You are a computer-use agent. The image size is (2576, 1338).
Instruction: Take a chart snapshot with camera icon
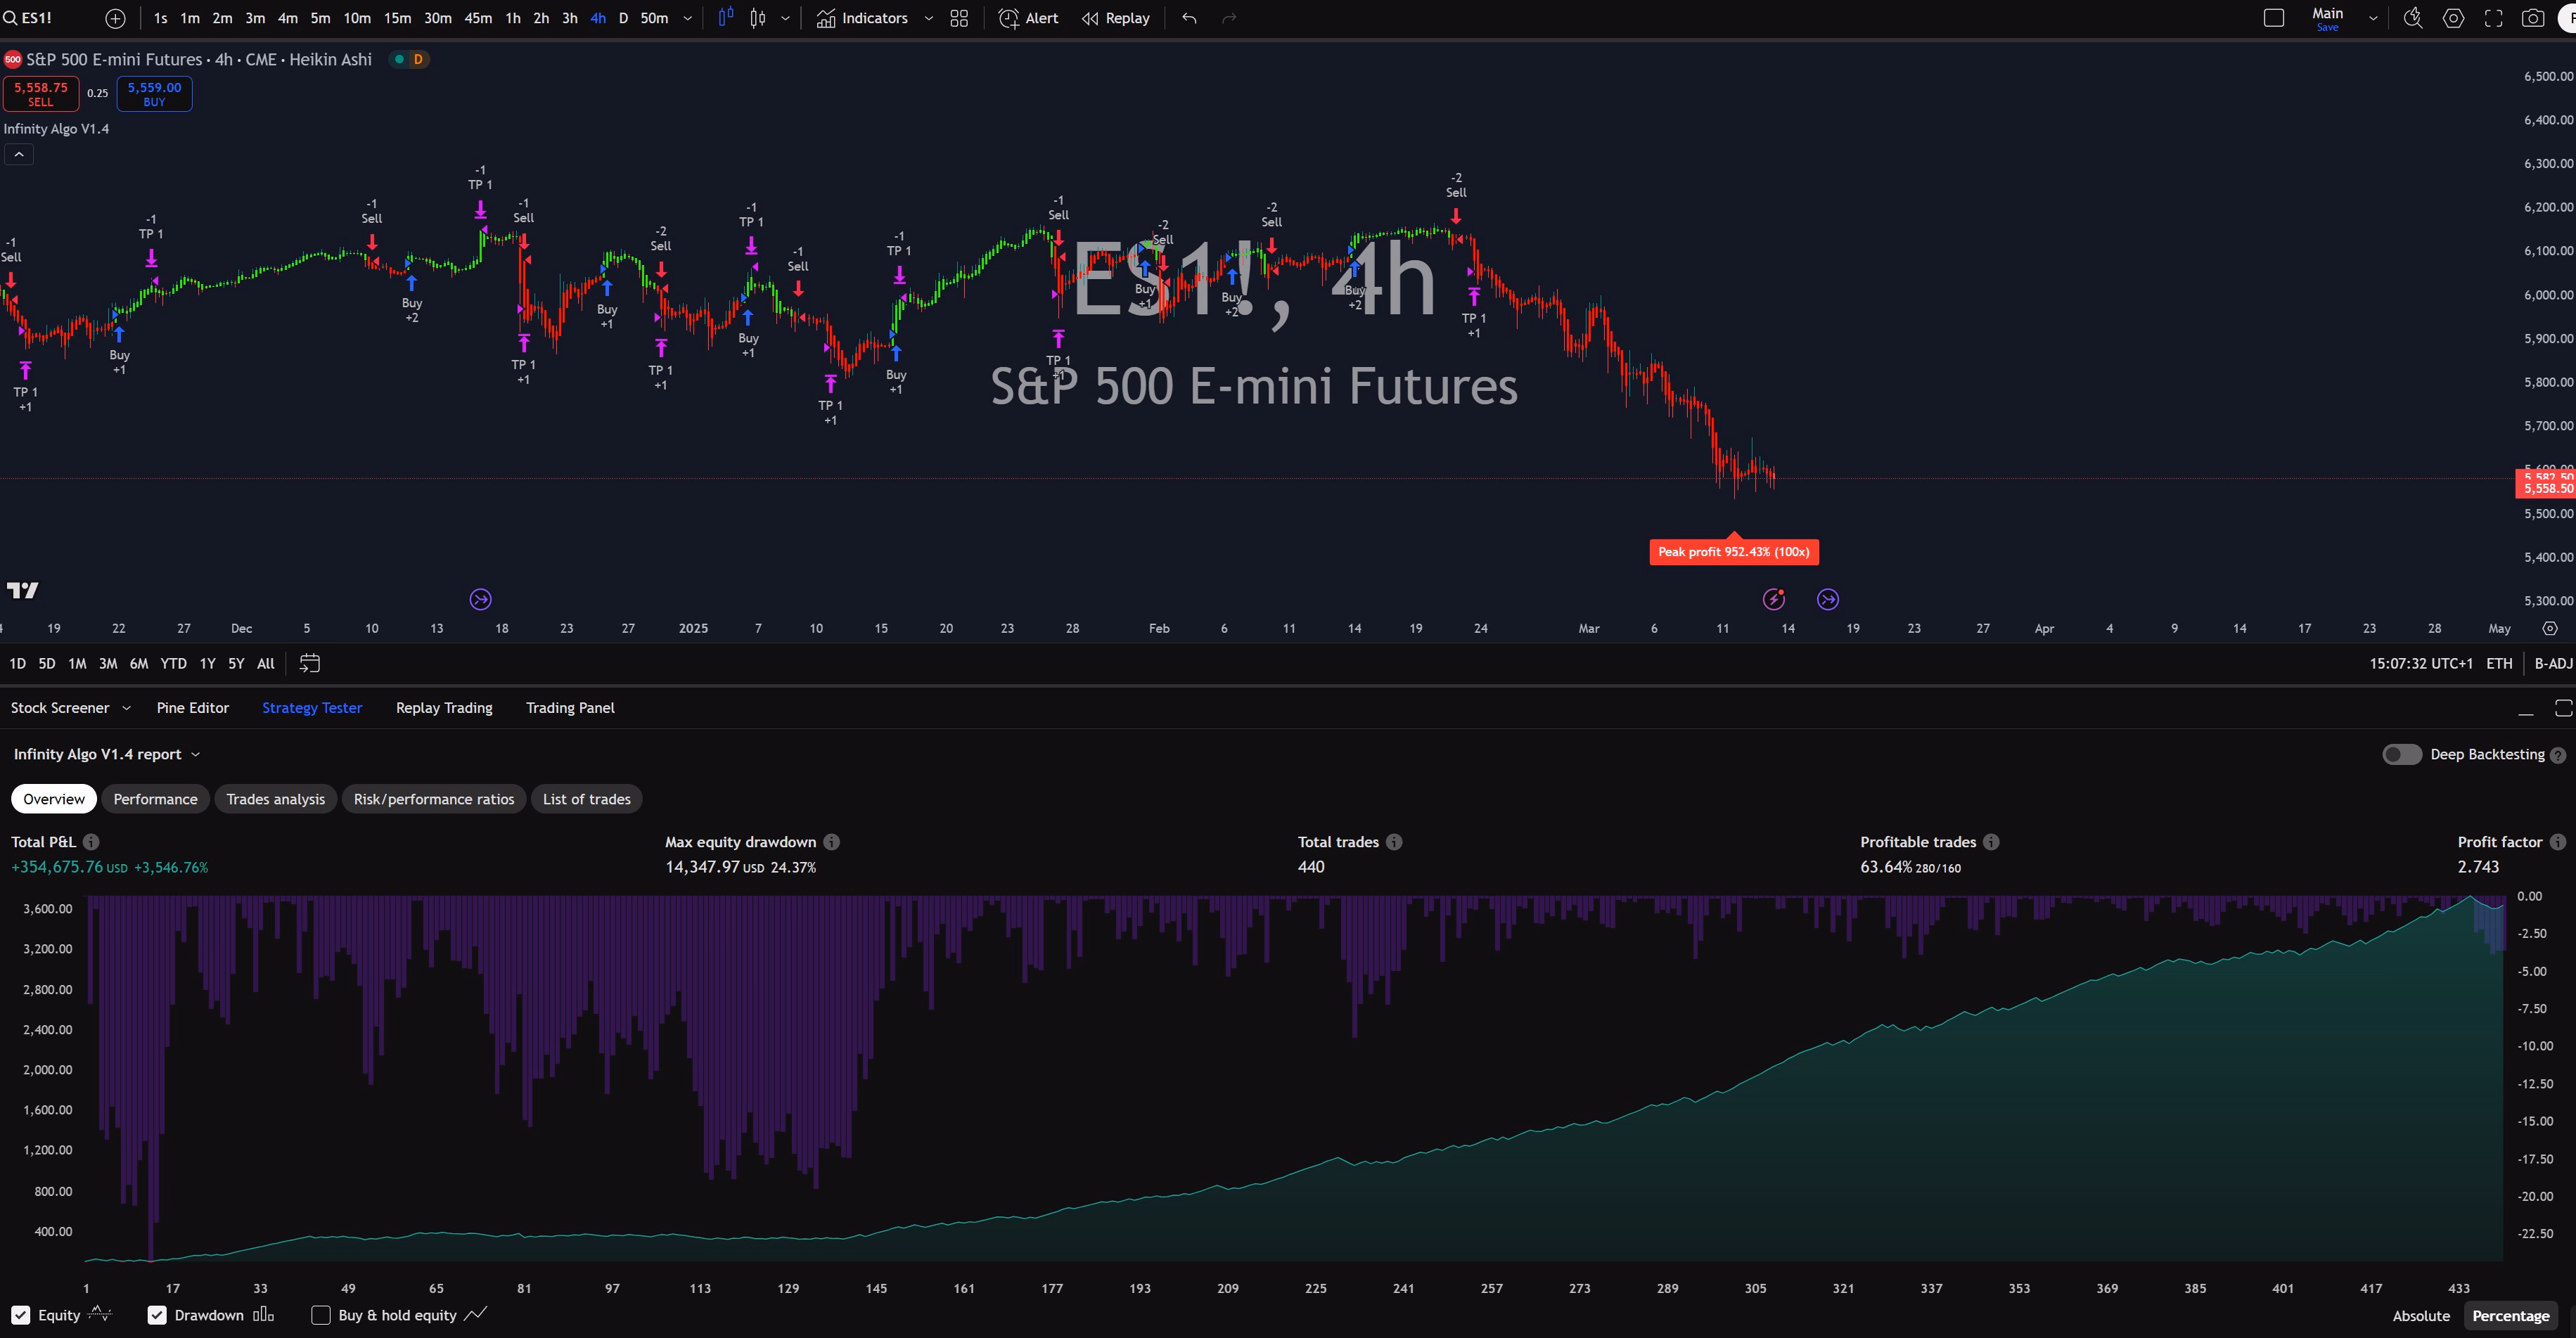tap(2533, 18)
